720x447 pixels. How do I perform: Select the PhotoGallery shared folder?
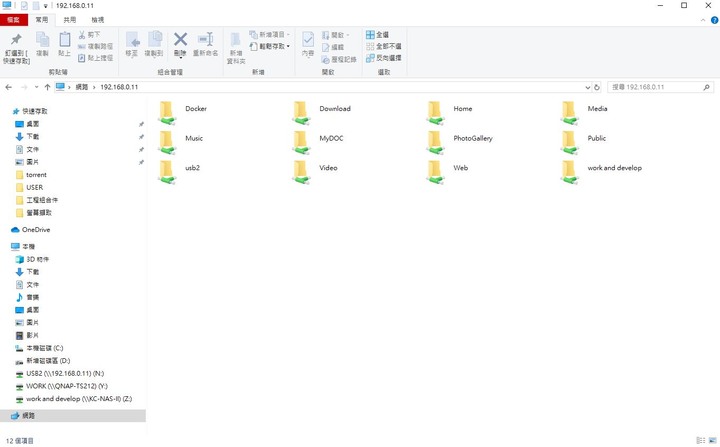459,142
